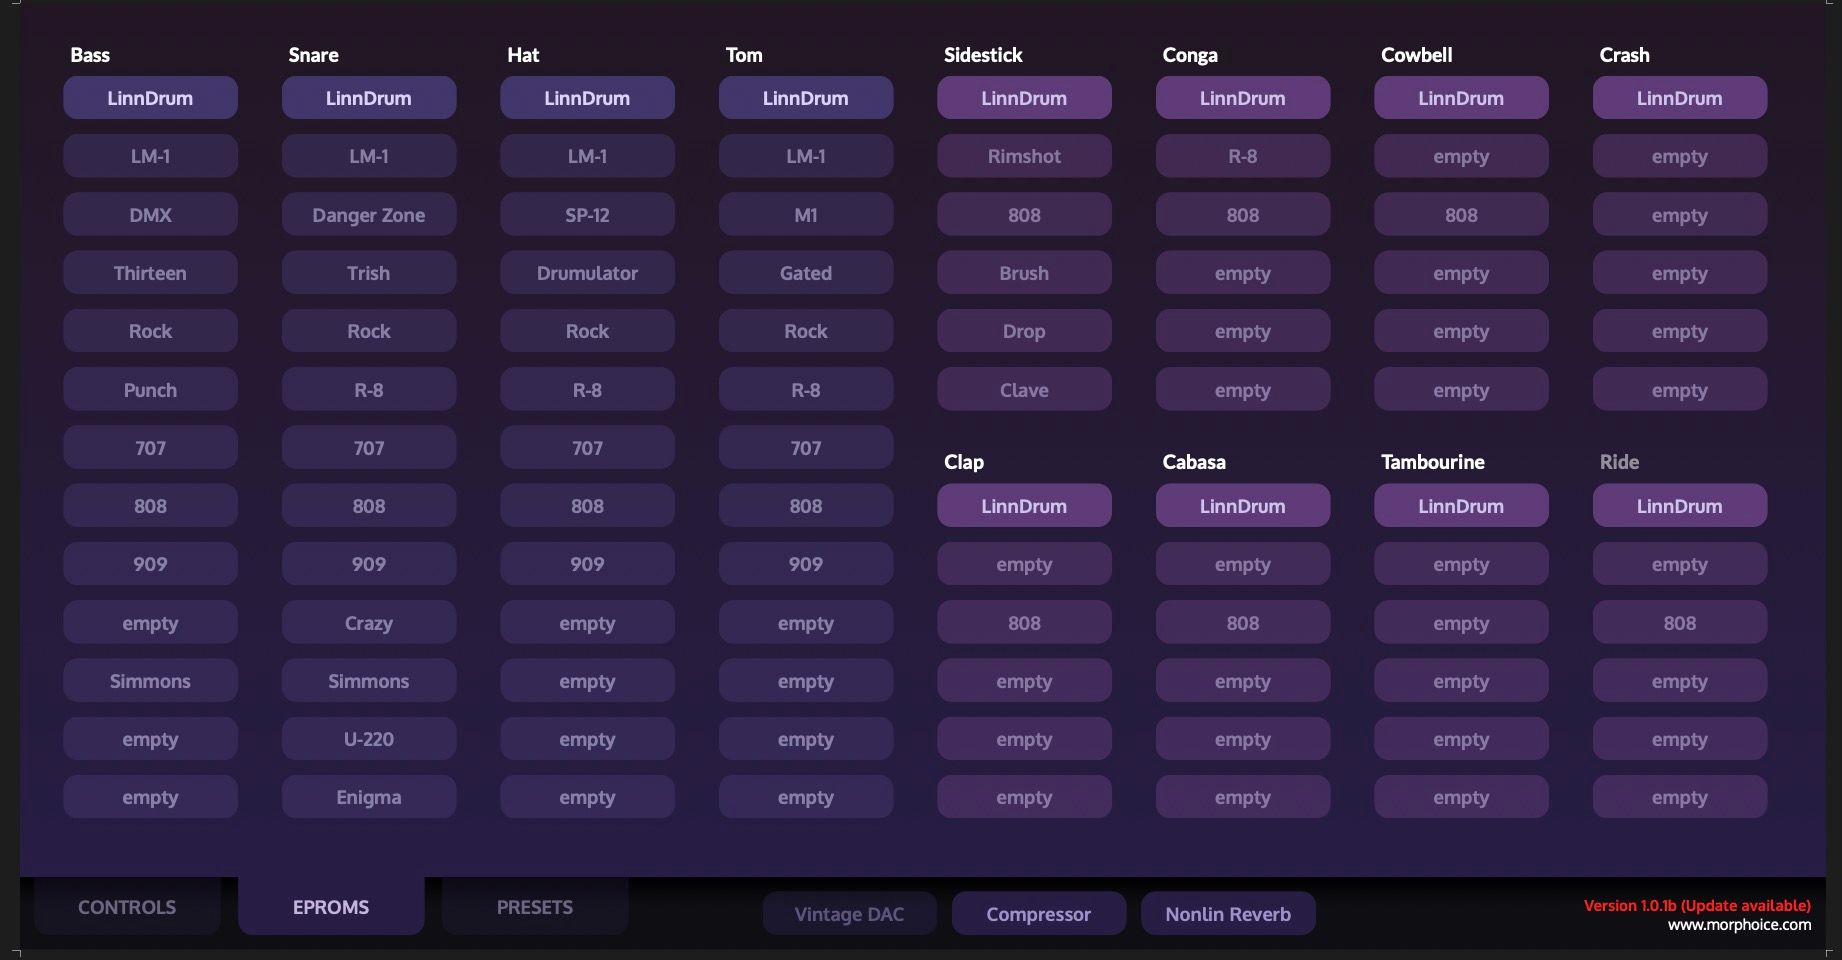Screen dimensions: 1842x960
Task: Select Drumulator Hat EPROM
Action: coord(587,273)
